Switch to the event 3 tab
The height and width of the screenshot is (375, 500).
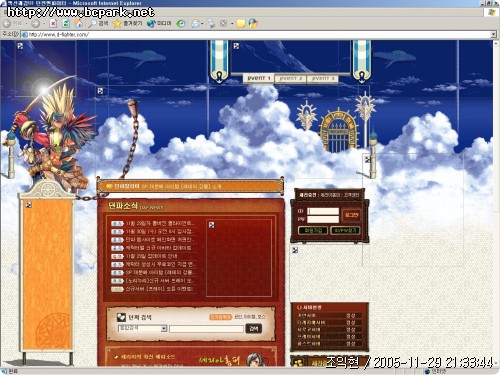(x=322, y=79)
